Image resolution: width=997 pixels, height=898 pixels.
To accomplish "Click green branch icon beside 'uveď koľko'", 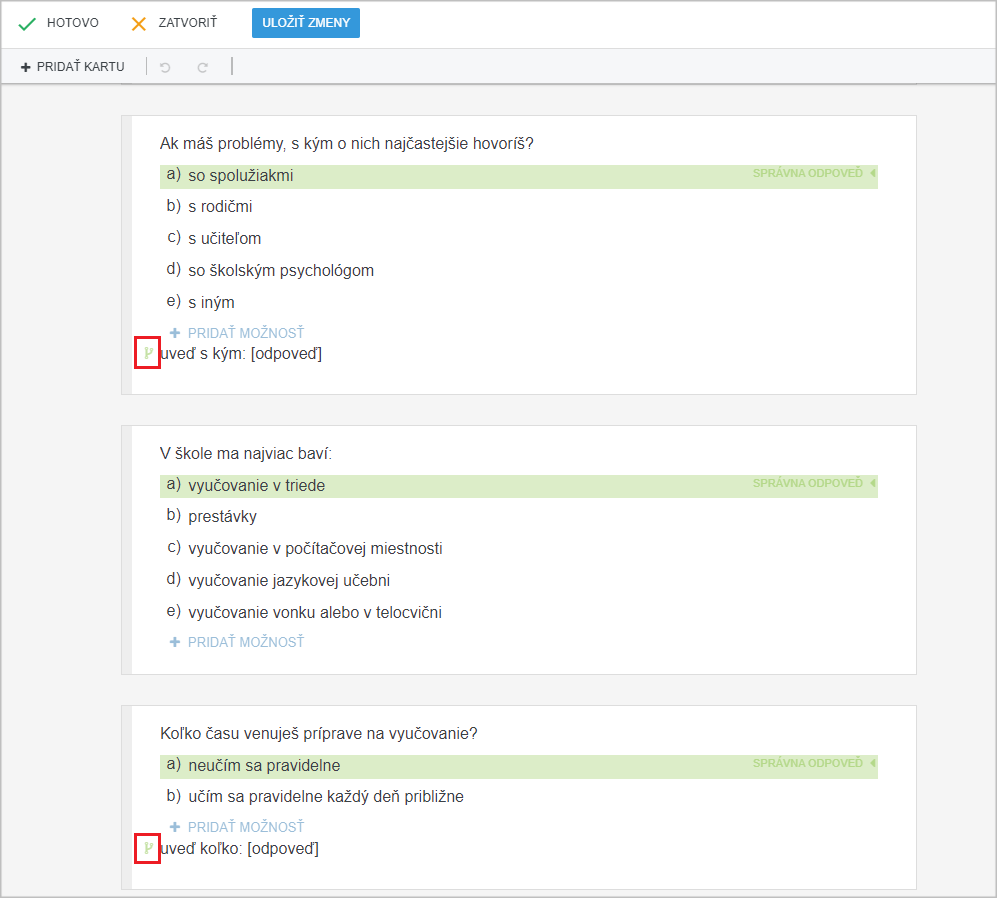I will pyautogui.click(x=148, y=848).
